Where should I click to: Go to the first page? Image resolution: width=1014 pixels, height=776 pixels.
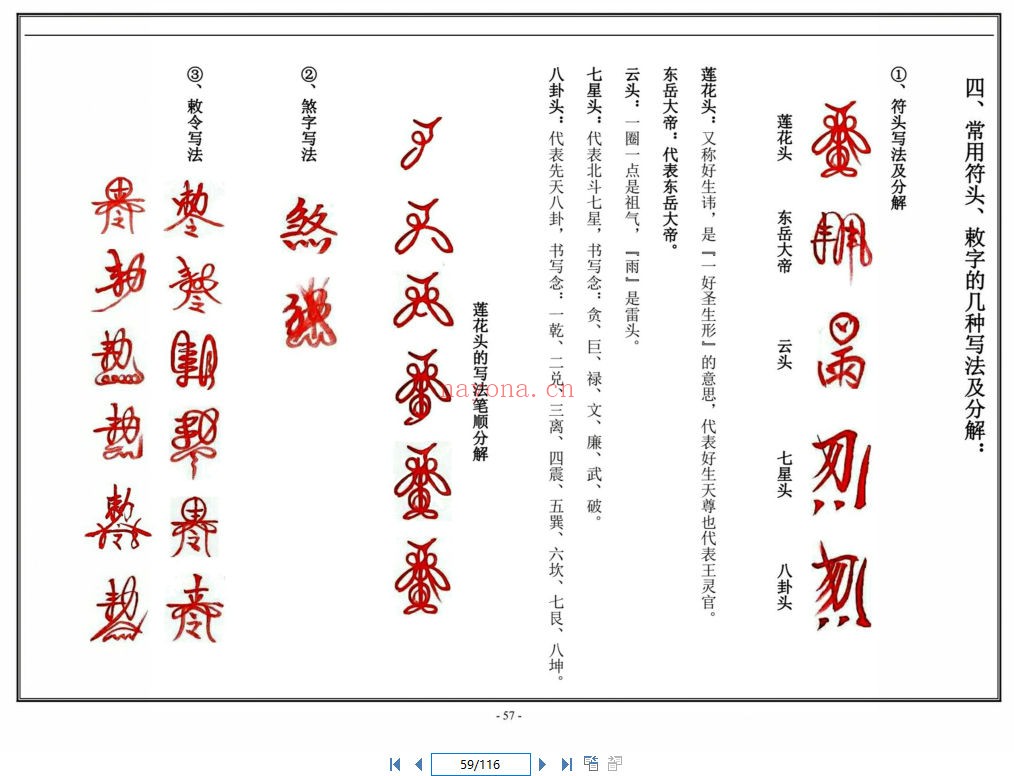(x=394, y=764)
